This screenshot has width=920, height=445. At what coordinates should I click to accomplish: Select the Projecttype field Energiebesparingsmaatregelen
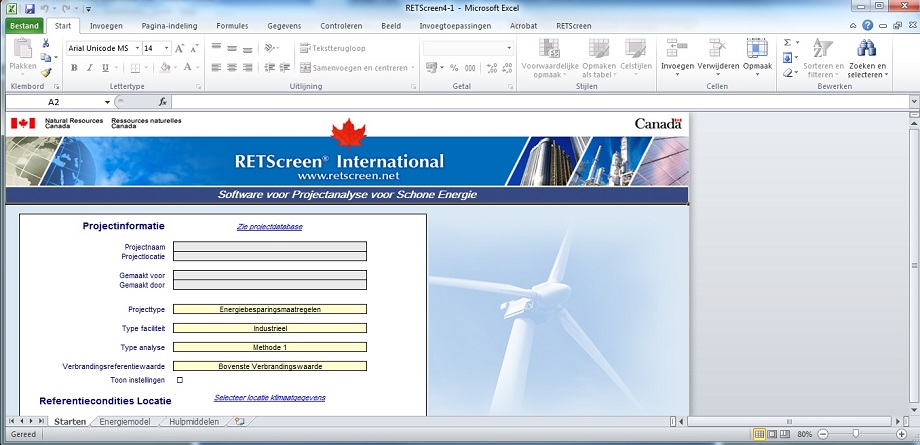click(270, 309)
